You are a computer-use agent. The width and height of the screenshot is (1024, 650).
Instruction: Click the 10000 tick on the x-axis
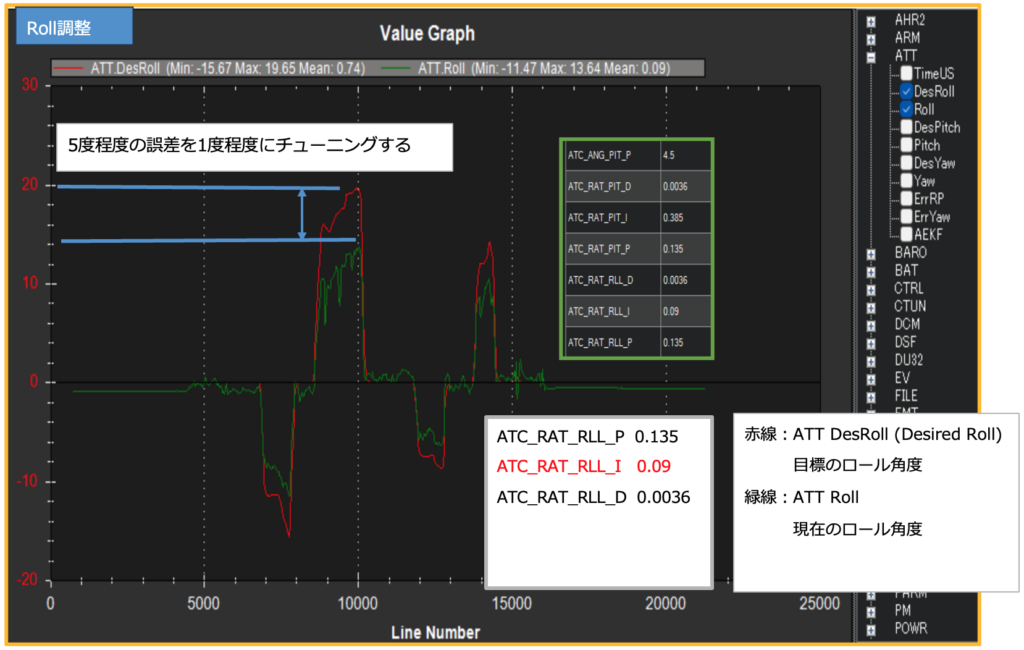[357, 603]
